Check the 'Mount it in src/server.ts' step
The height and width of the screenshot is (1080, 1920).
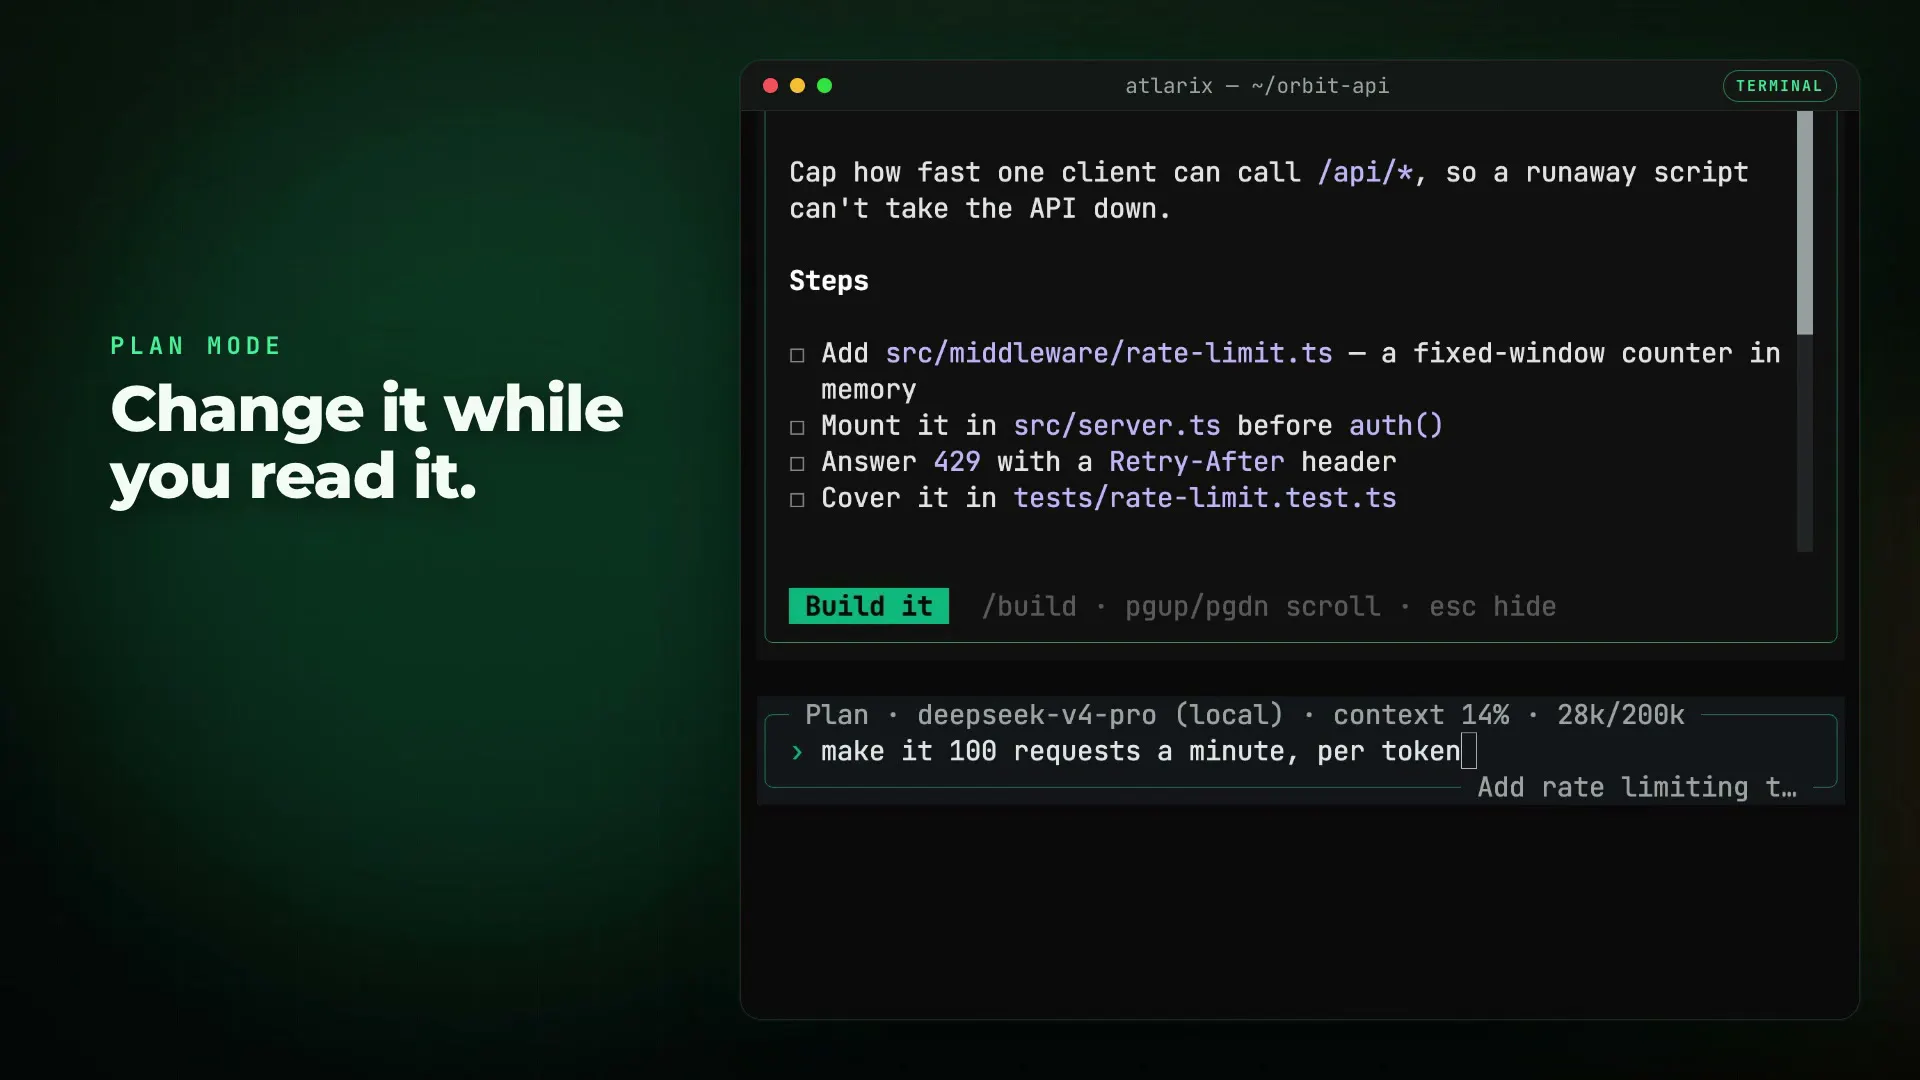(x=797, y=427)
